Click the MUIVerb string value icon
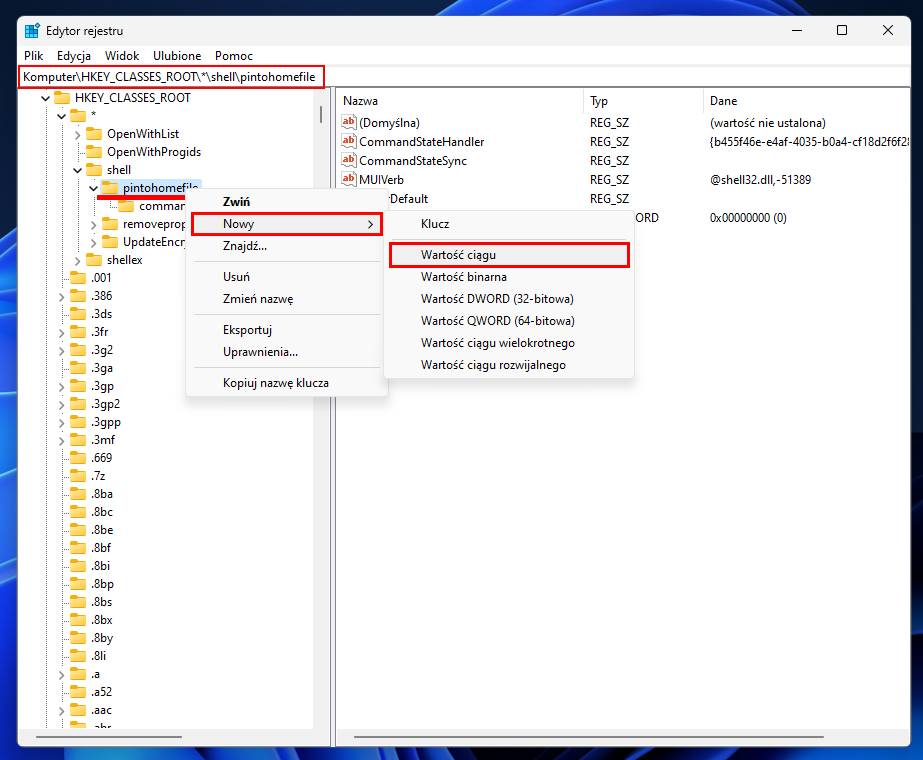 point(348,178)
